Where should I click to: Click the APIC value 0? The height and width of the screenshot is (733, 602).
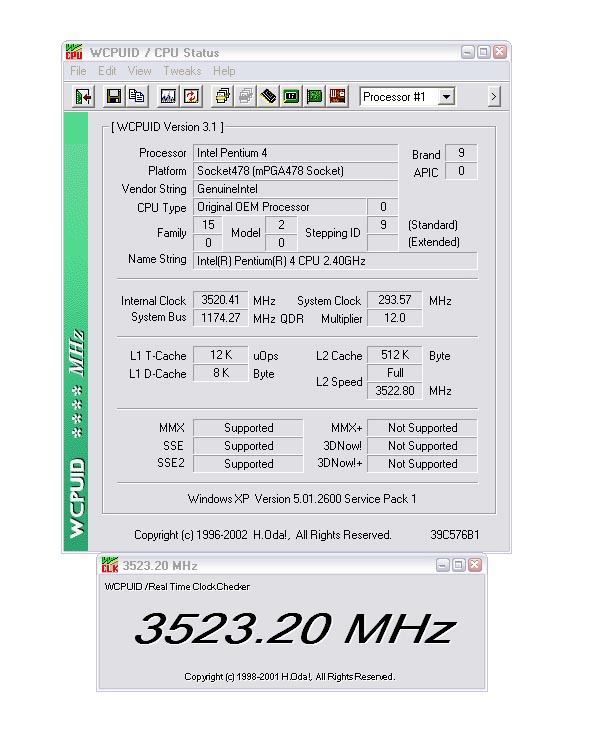tap(461, 171)
